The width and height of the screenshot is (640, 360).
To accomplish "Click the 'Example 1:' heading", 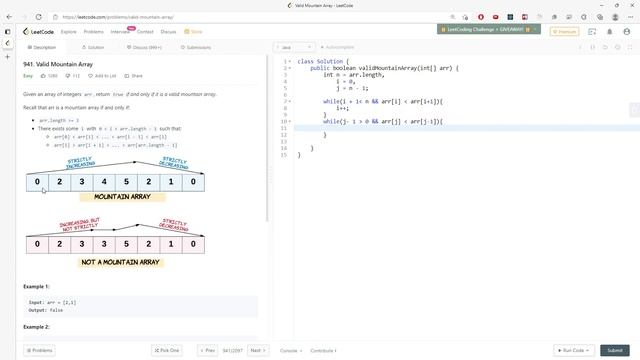I will (x=36, y=287).
